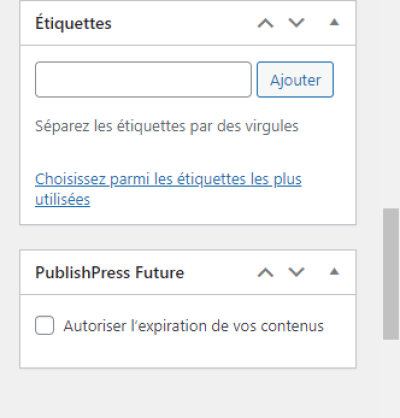Image resolution: width=400 pixels, height=418 pixels.
Task: Move the Étiquettes panel up
Action: 265,23
